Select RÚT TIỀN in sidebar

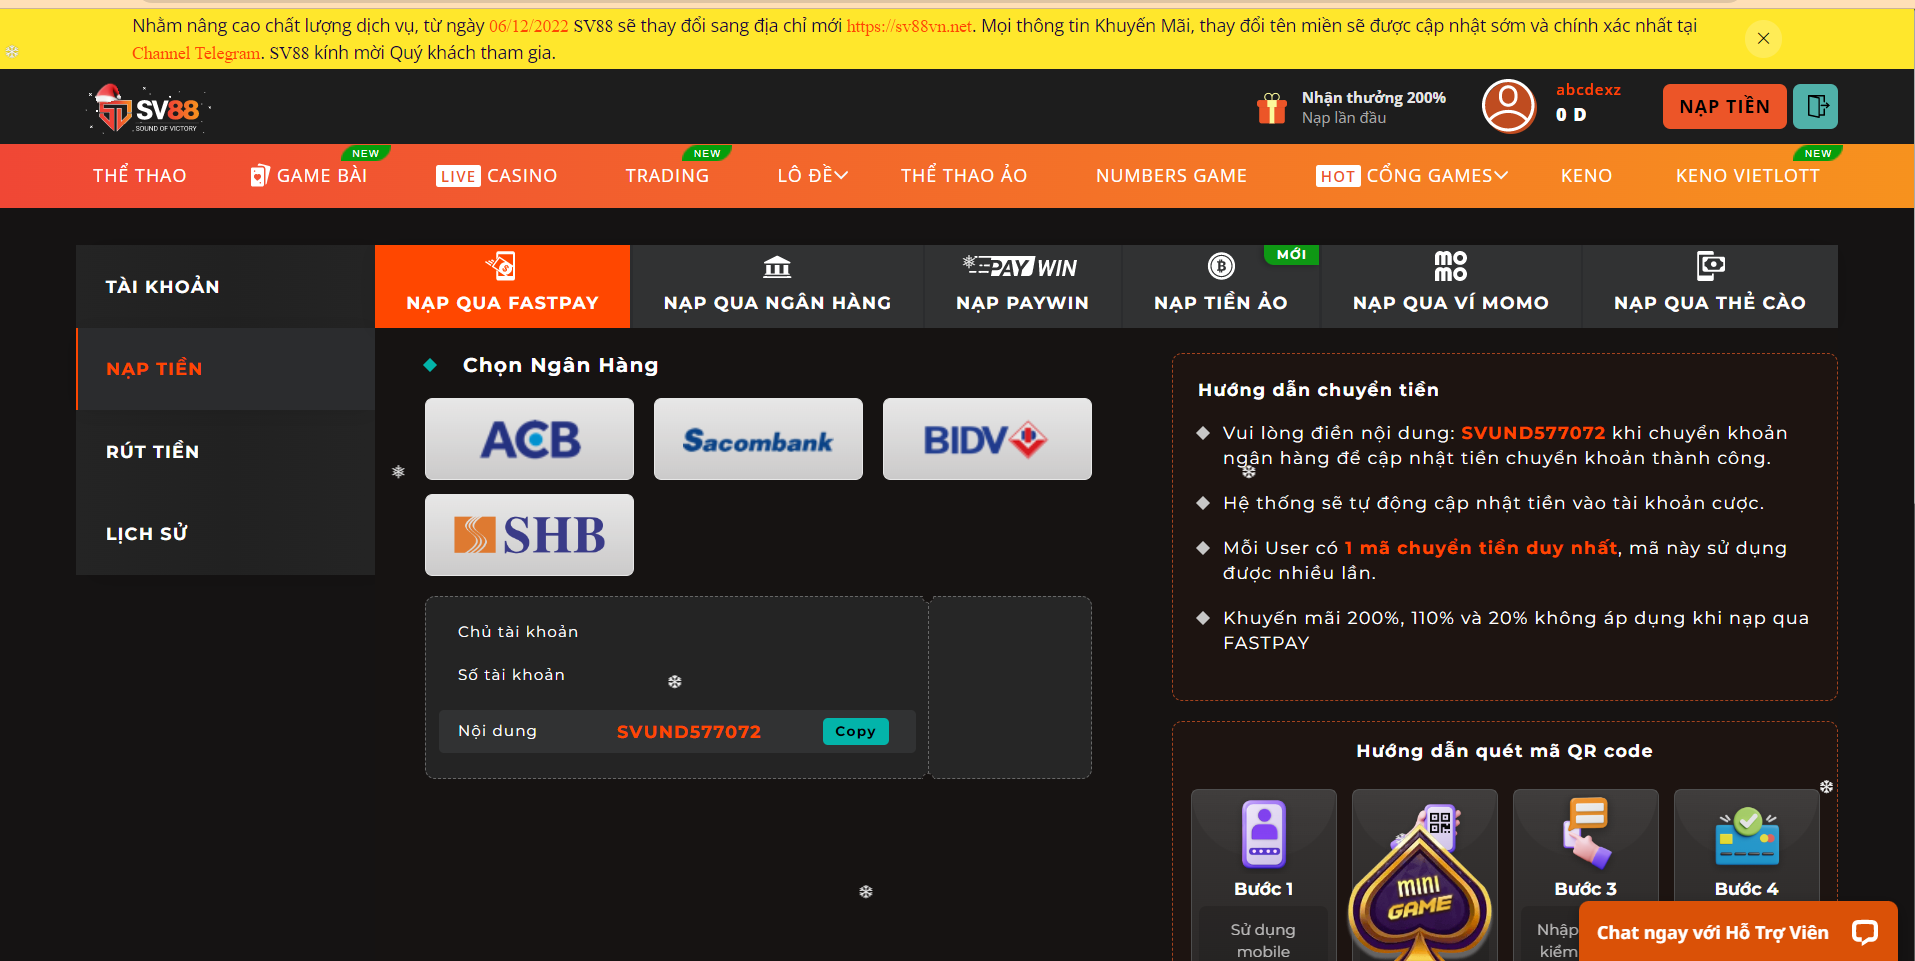tap(225, 452)
